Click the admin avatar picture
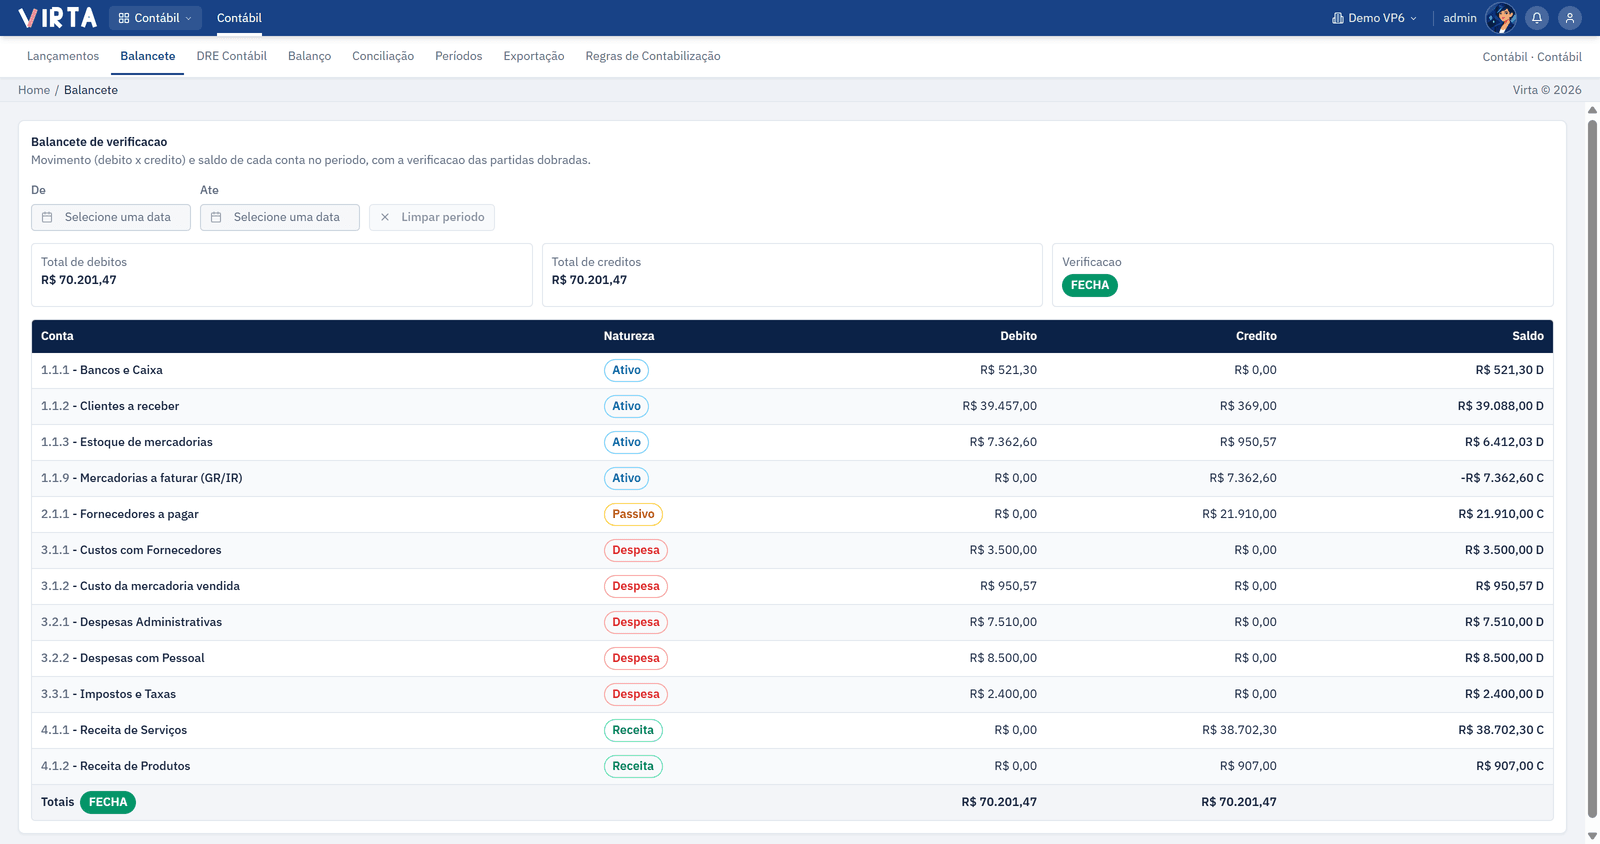Image resolution: width=1600 pixels, height=844 pixels. coord(1501,18)
